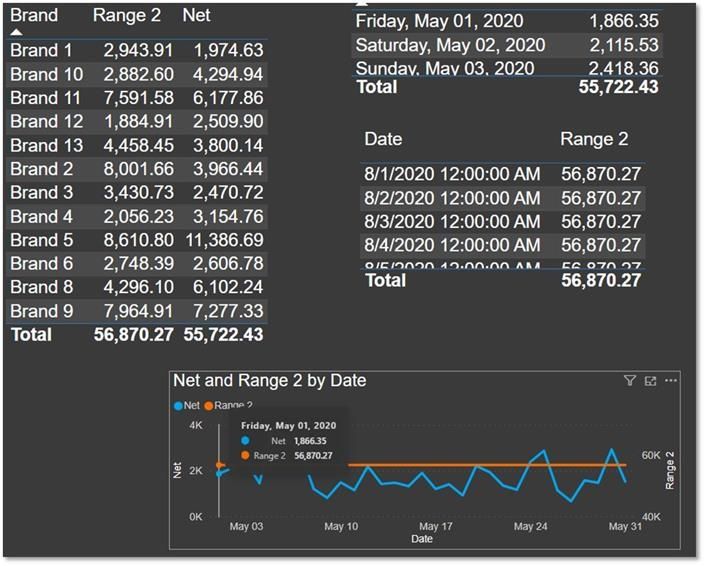Click the value 1,866.35 in date table
The height and width of the screenshot is (566, 705).
coord(624,21)
